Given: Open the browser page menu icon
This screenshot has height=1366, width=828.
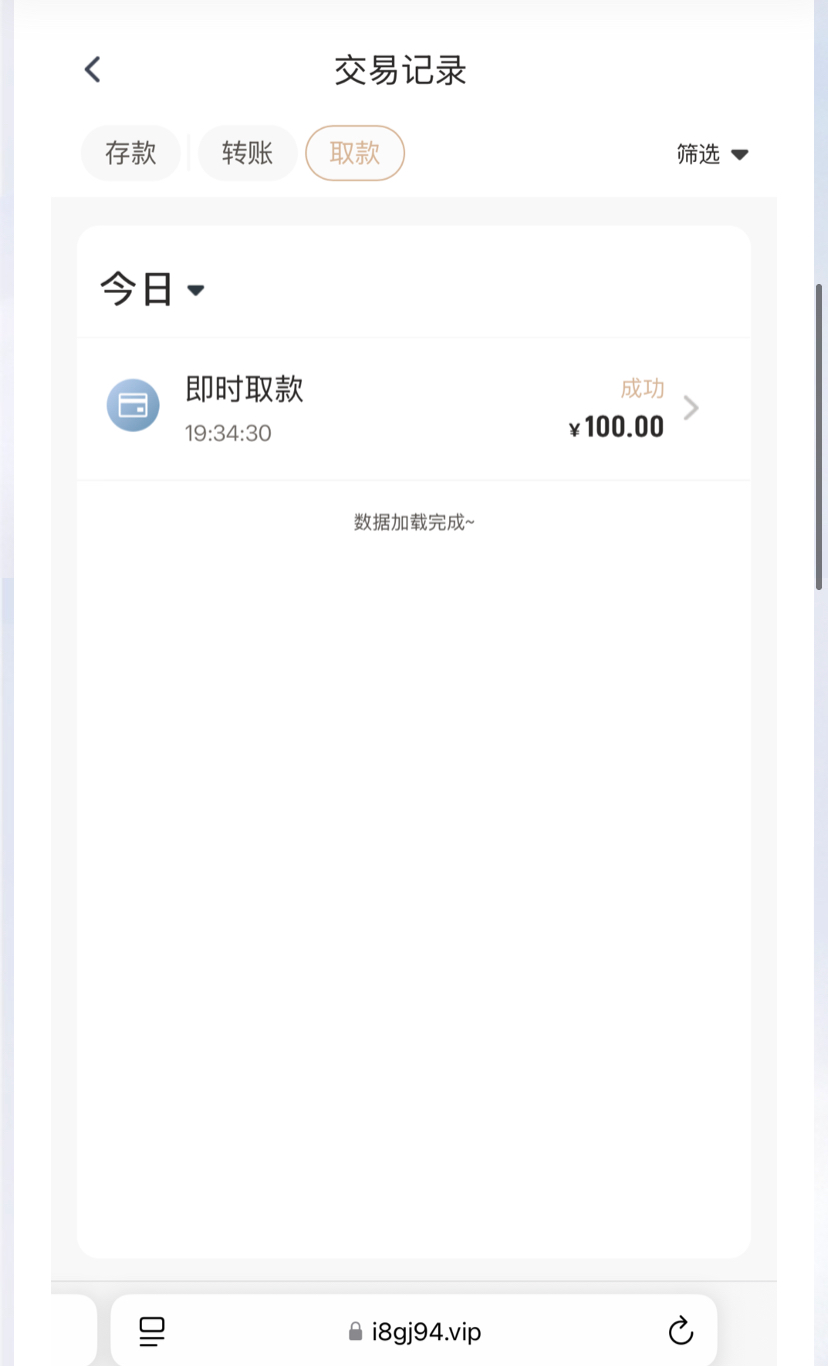Looking at the screenshot, I should coord(152,1331).
